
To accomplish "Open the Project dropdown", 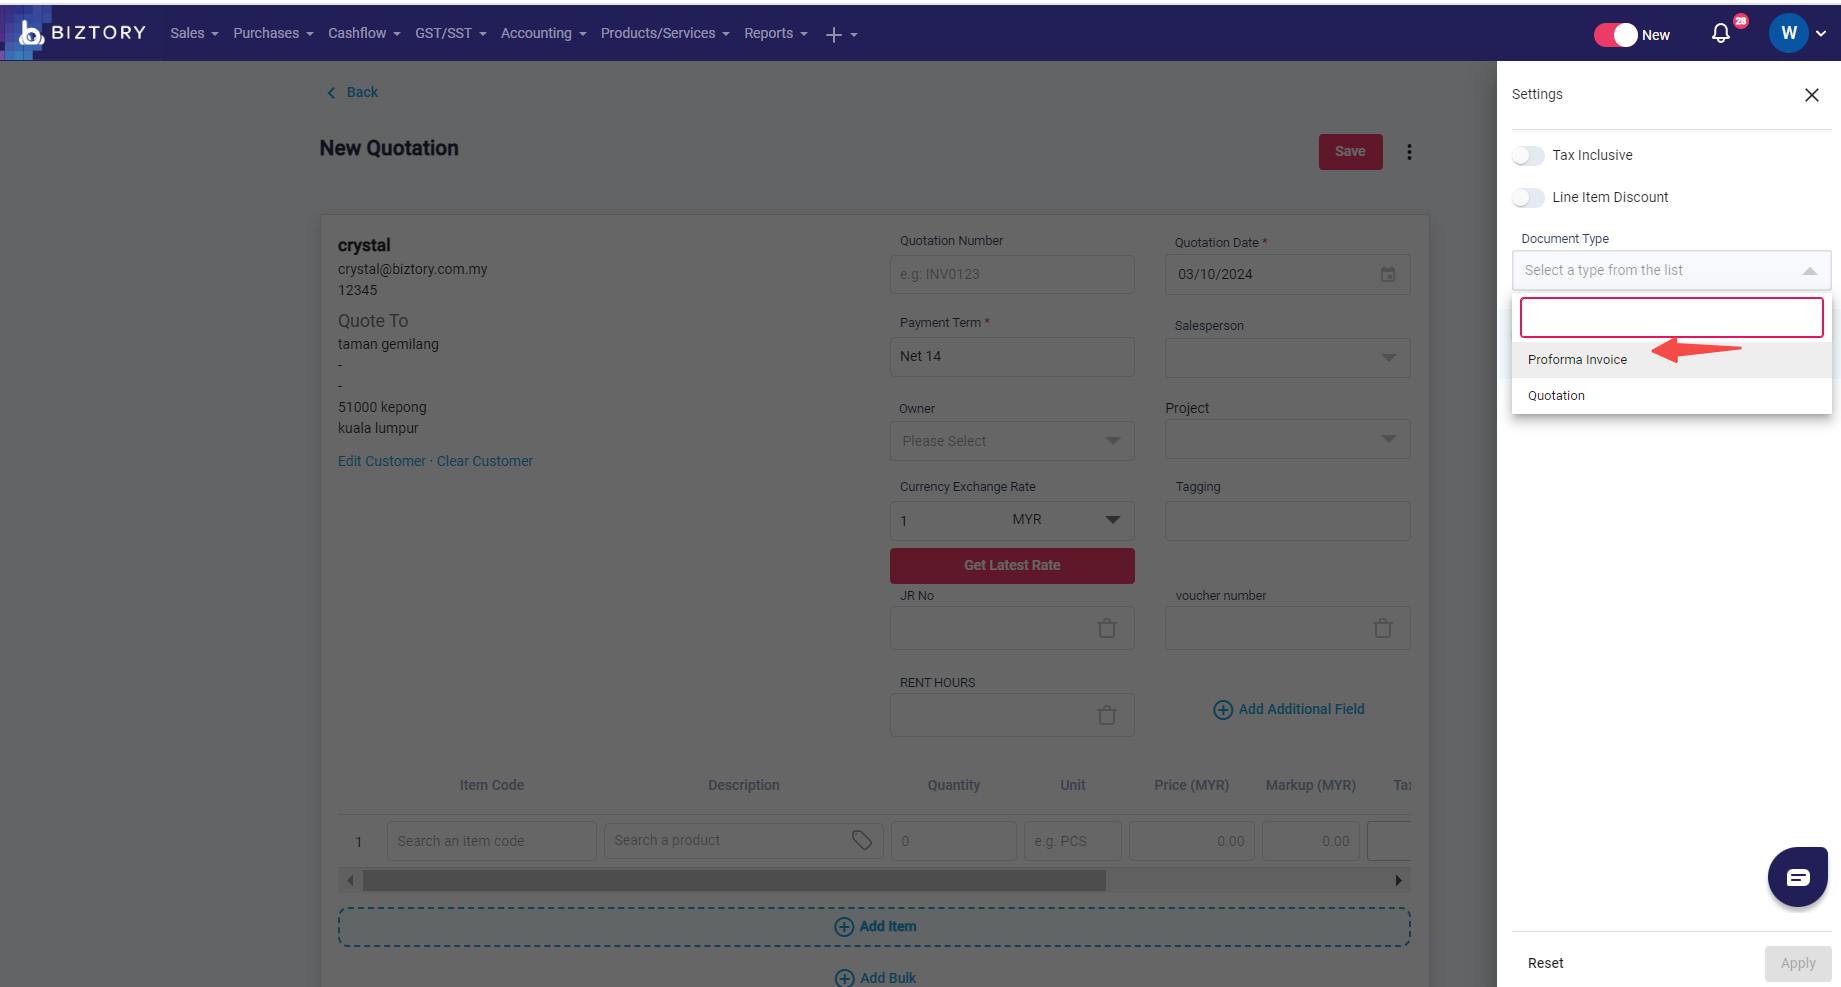I will 1287,439.
